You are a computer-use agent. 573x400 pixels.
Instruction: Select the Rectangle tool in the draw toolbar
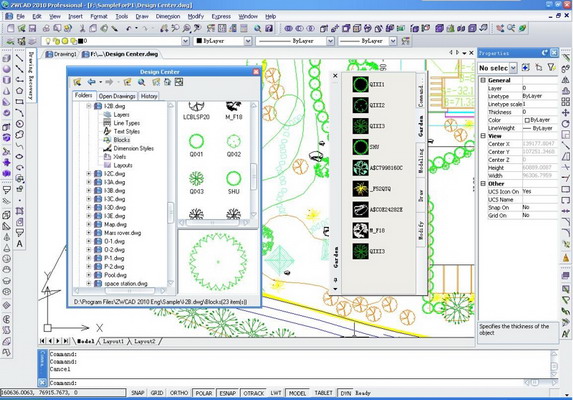coord(20,102)
